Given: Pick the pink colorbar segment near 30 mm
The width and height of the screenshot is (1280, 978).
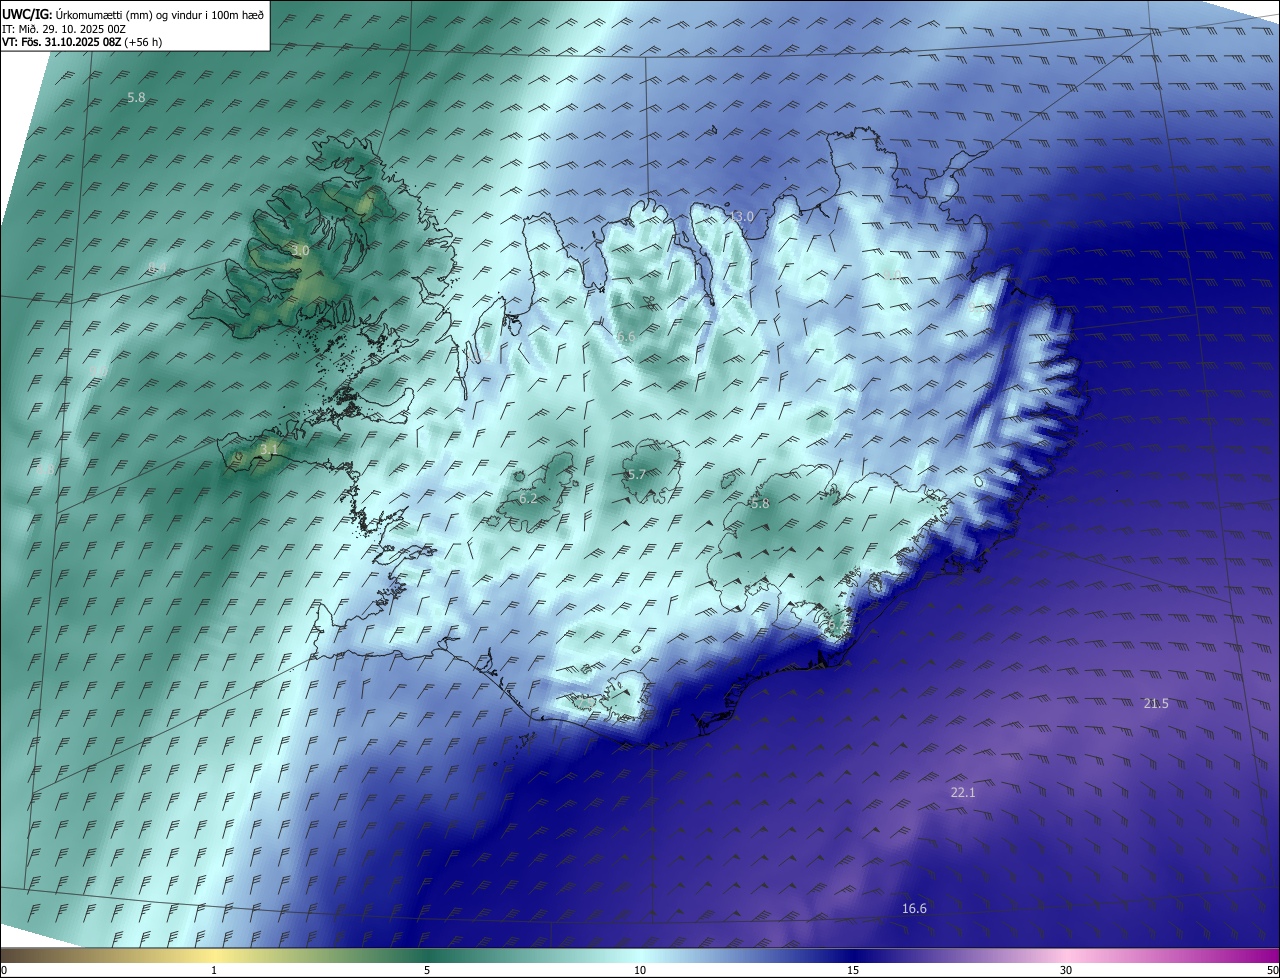Looking at the screenshot, I should [x=1066, y=955].
